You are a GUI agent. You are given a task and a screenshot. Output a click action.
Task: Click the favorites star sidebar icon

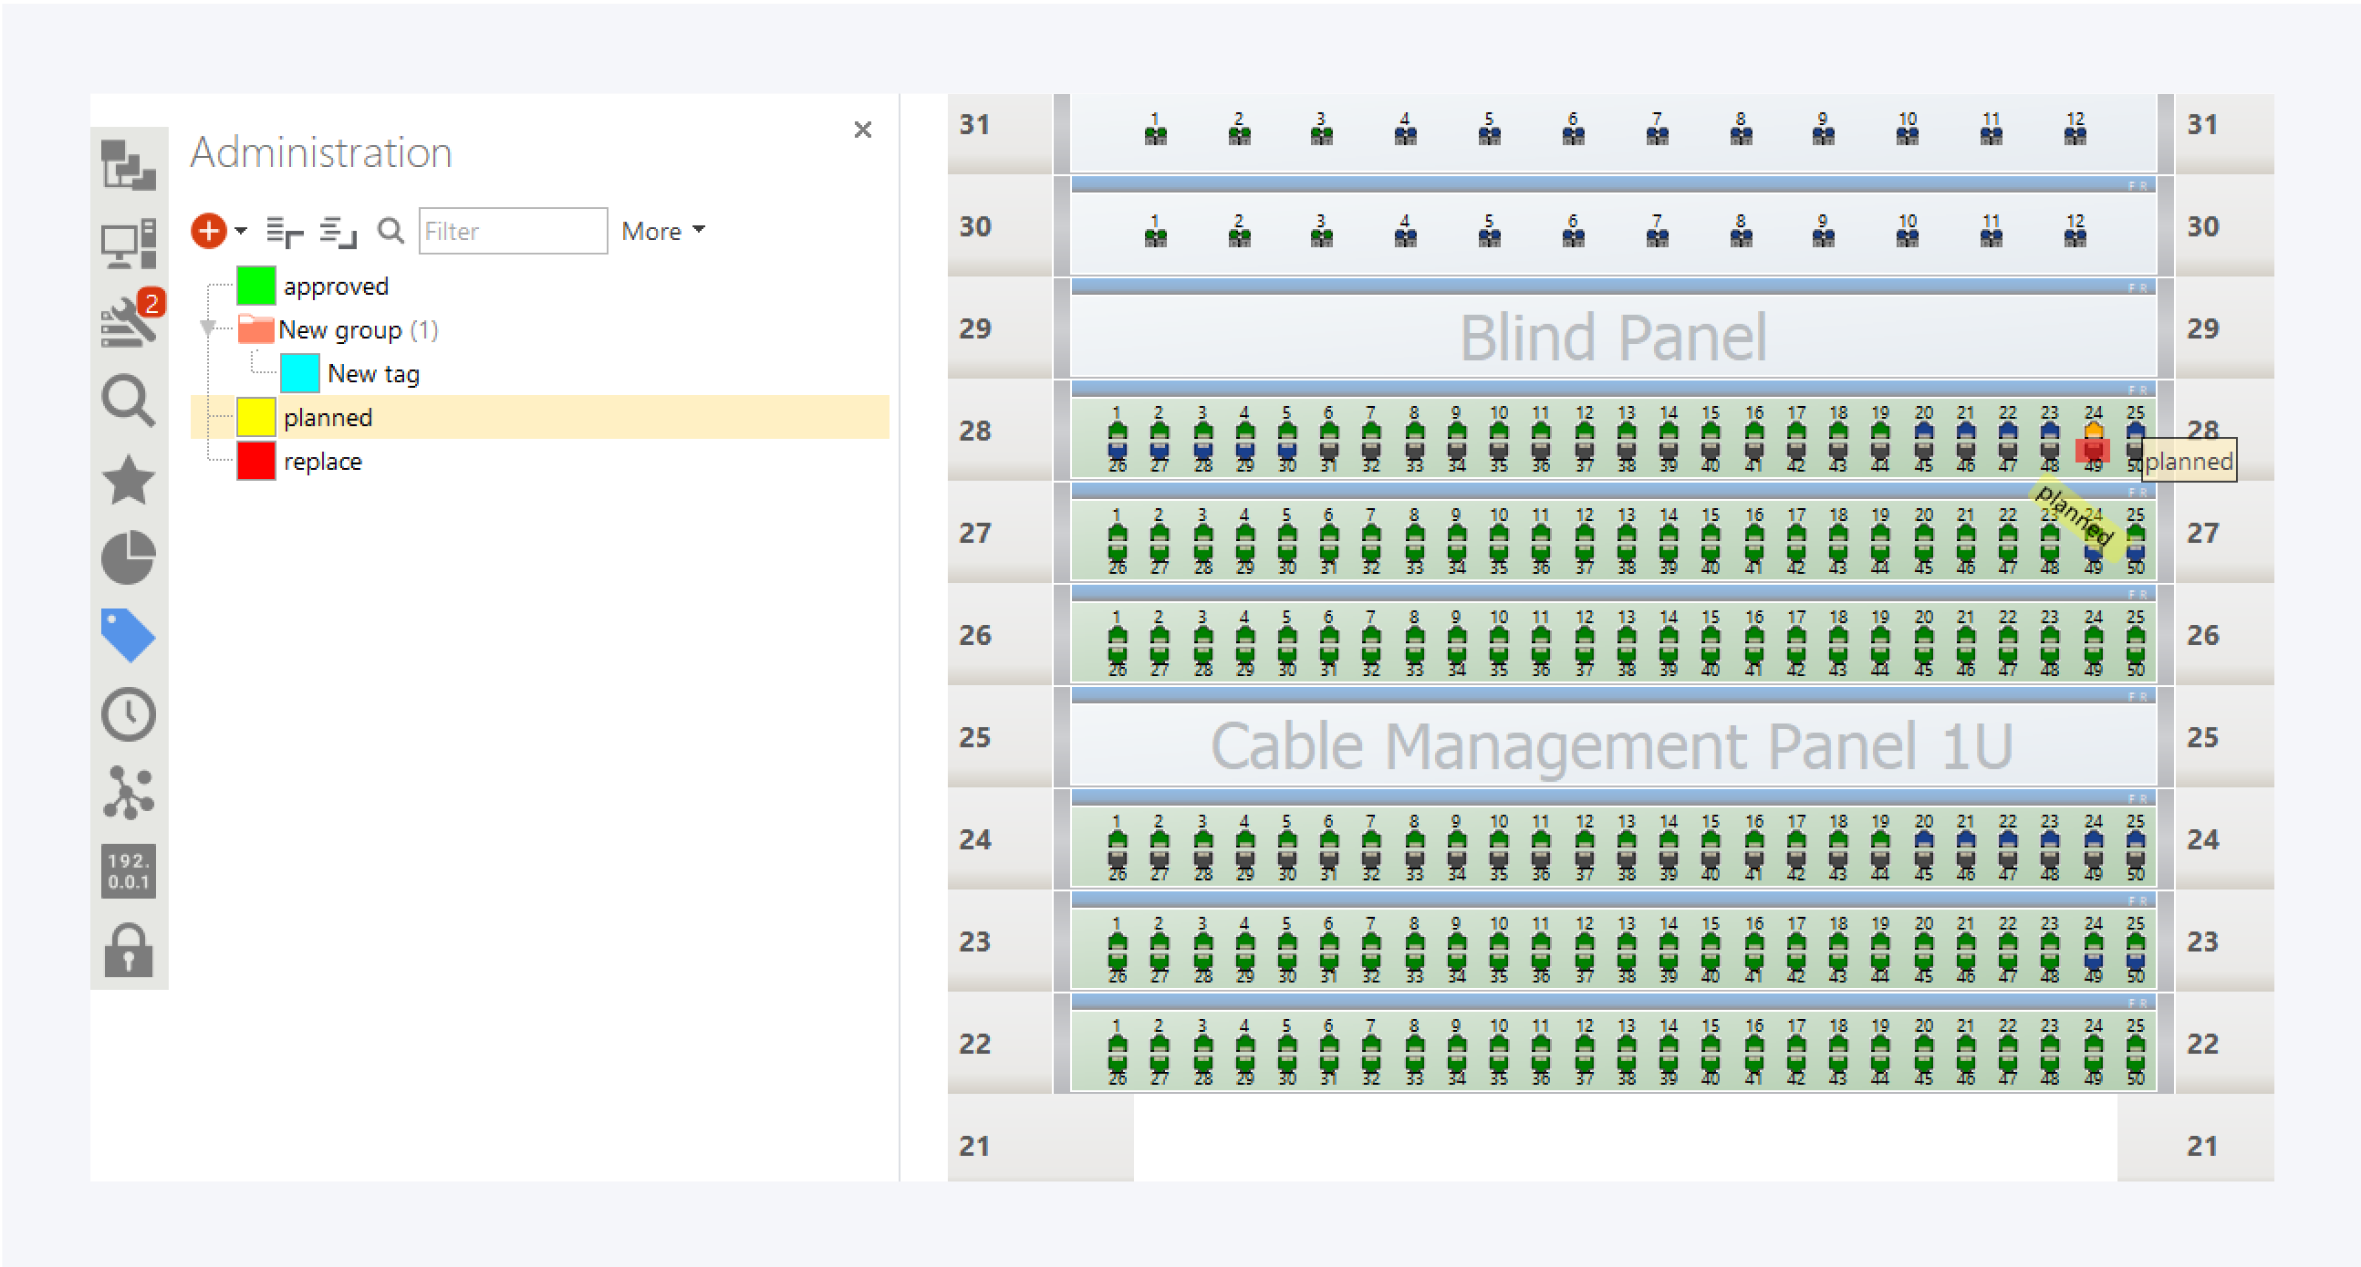(x=128, y=480)
